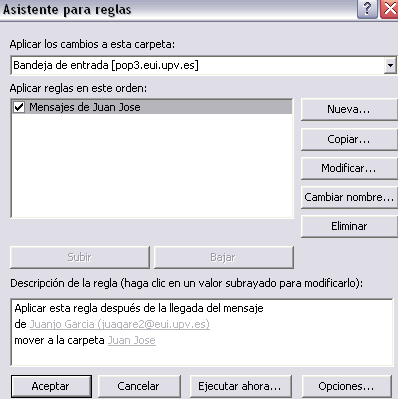Click the Cambiar nombre... button
Screen dimensions: 398x399
coord(349,197)
